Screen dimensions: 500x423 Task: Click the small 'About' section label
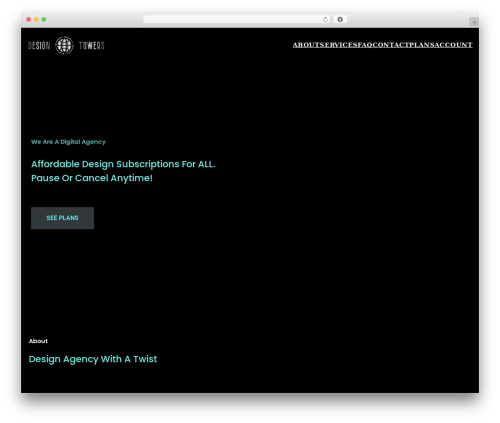(x=38, y=341)
